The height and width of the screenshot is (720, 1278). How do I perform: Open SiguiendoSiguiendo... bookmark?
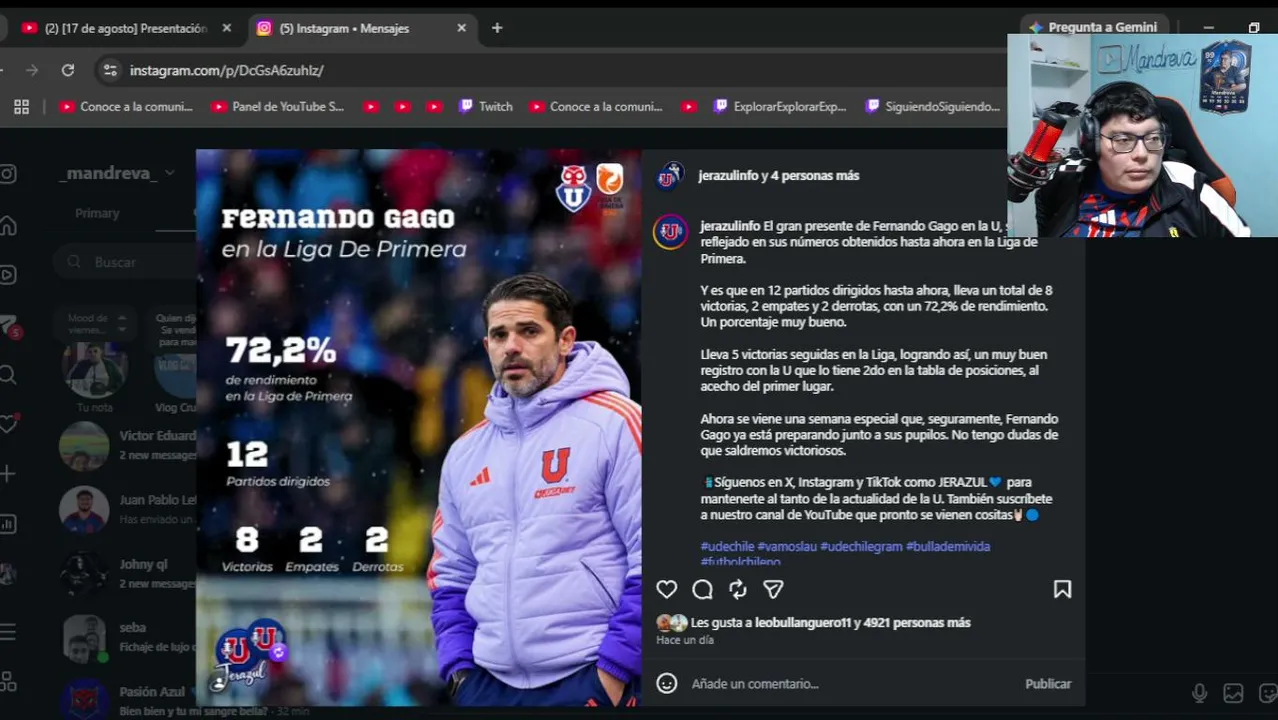pyautogui.click(x=933, y=107)
